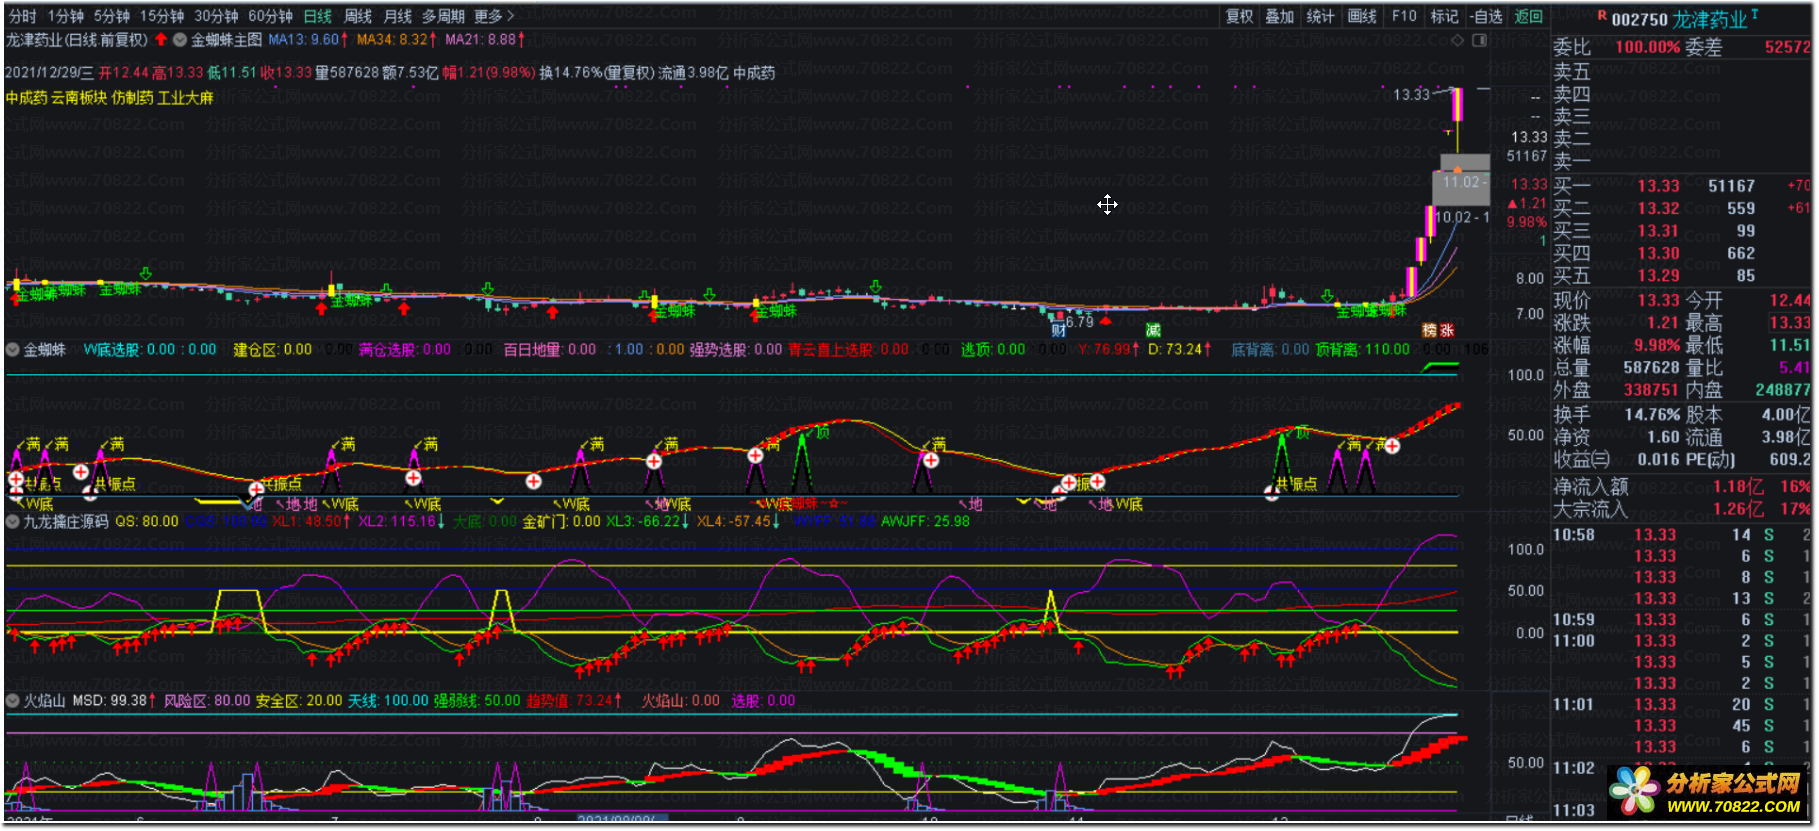Switch to 周线 weekly chart
Image resolution: width=1819 pixels, height=831 pixels.
click(358, 16)
